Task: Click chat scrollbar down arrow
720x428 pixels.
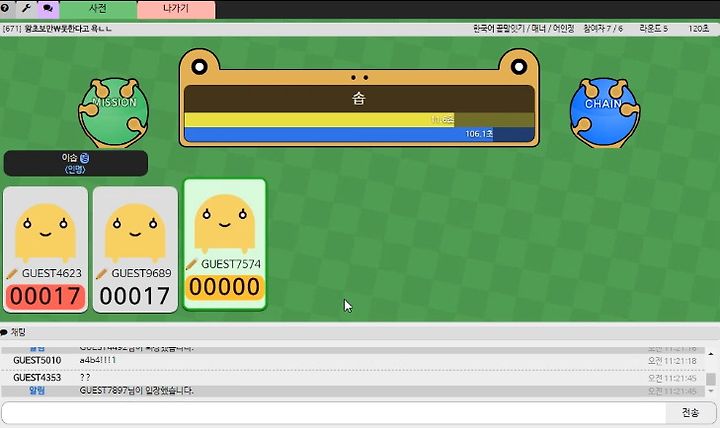Action: (711, 391)
